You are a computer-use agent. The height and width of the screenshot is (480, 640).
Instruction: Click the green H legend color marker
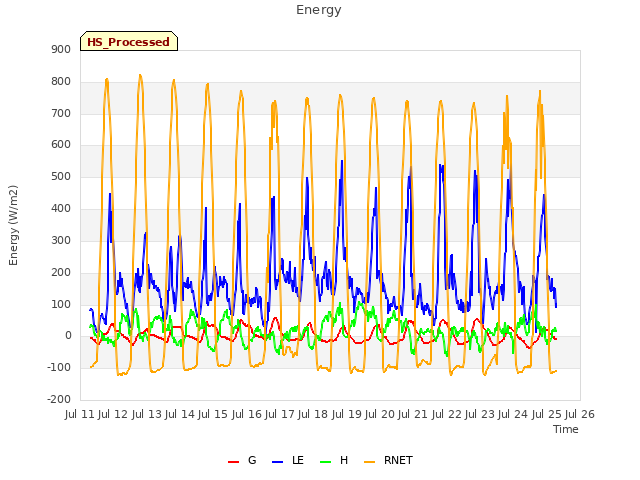[325, 462]
